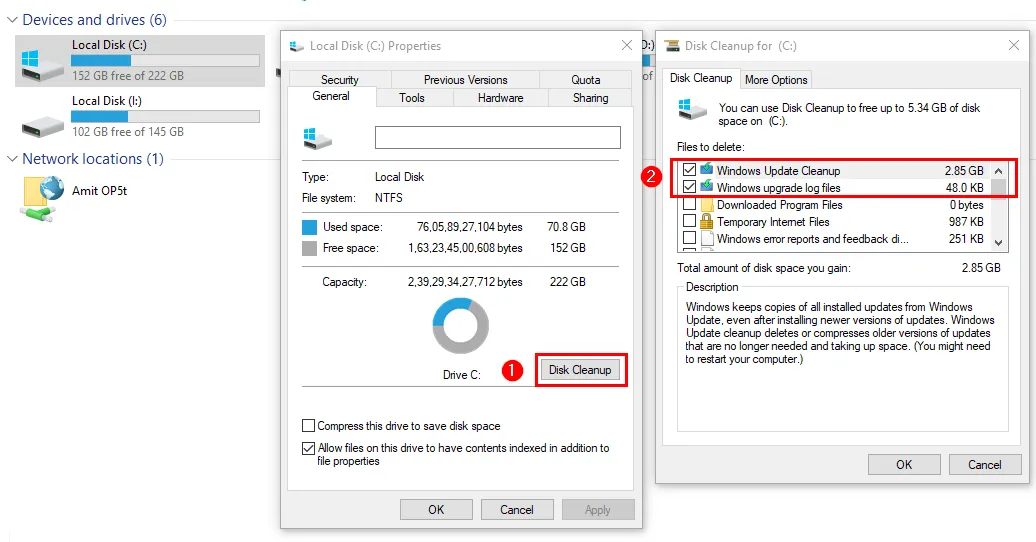Click the drive label text field
This screenshot has height=542, width=1036.
498,137
